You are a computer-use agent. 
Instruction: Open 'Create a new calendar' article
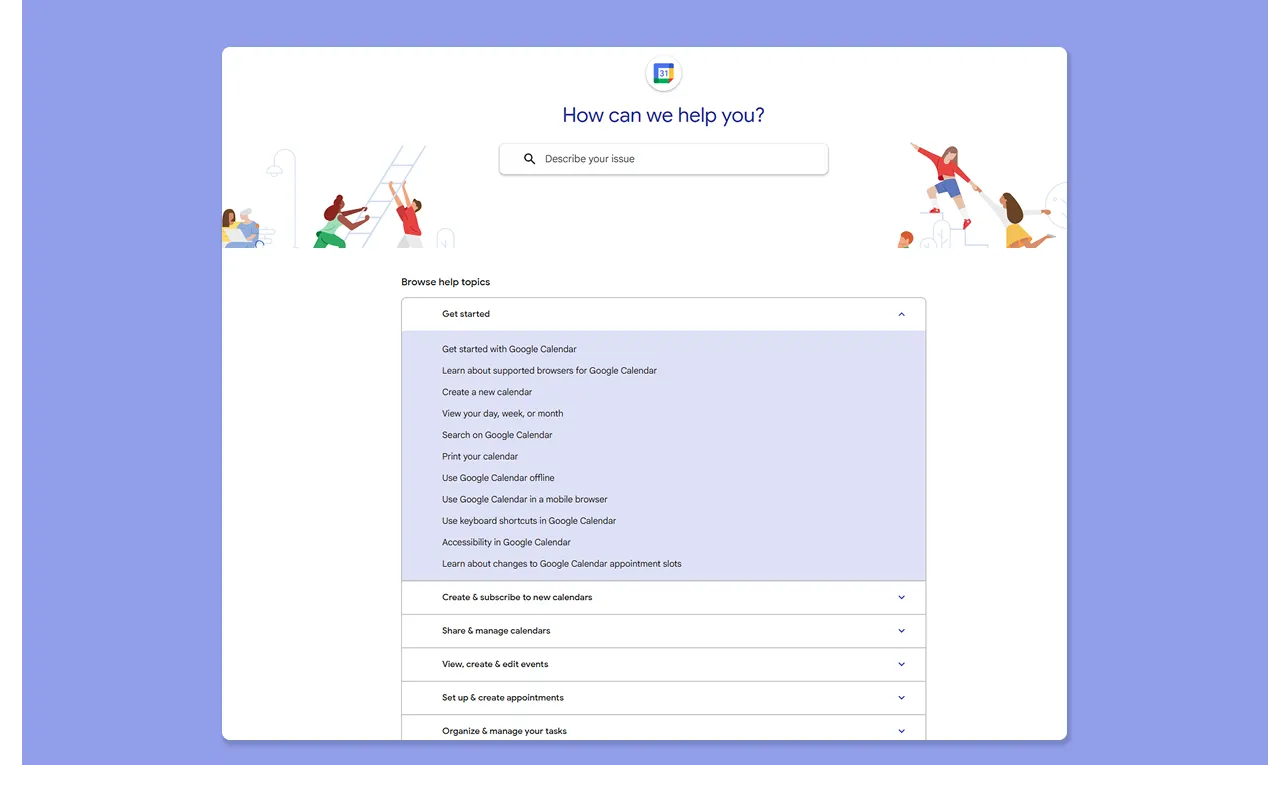pyautogui.click(x=487, y=392)
